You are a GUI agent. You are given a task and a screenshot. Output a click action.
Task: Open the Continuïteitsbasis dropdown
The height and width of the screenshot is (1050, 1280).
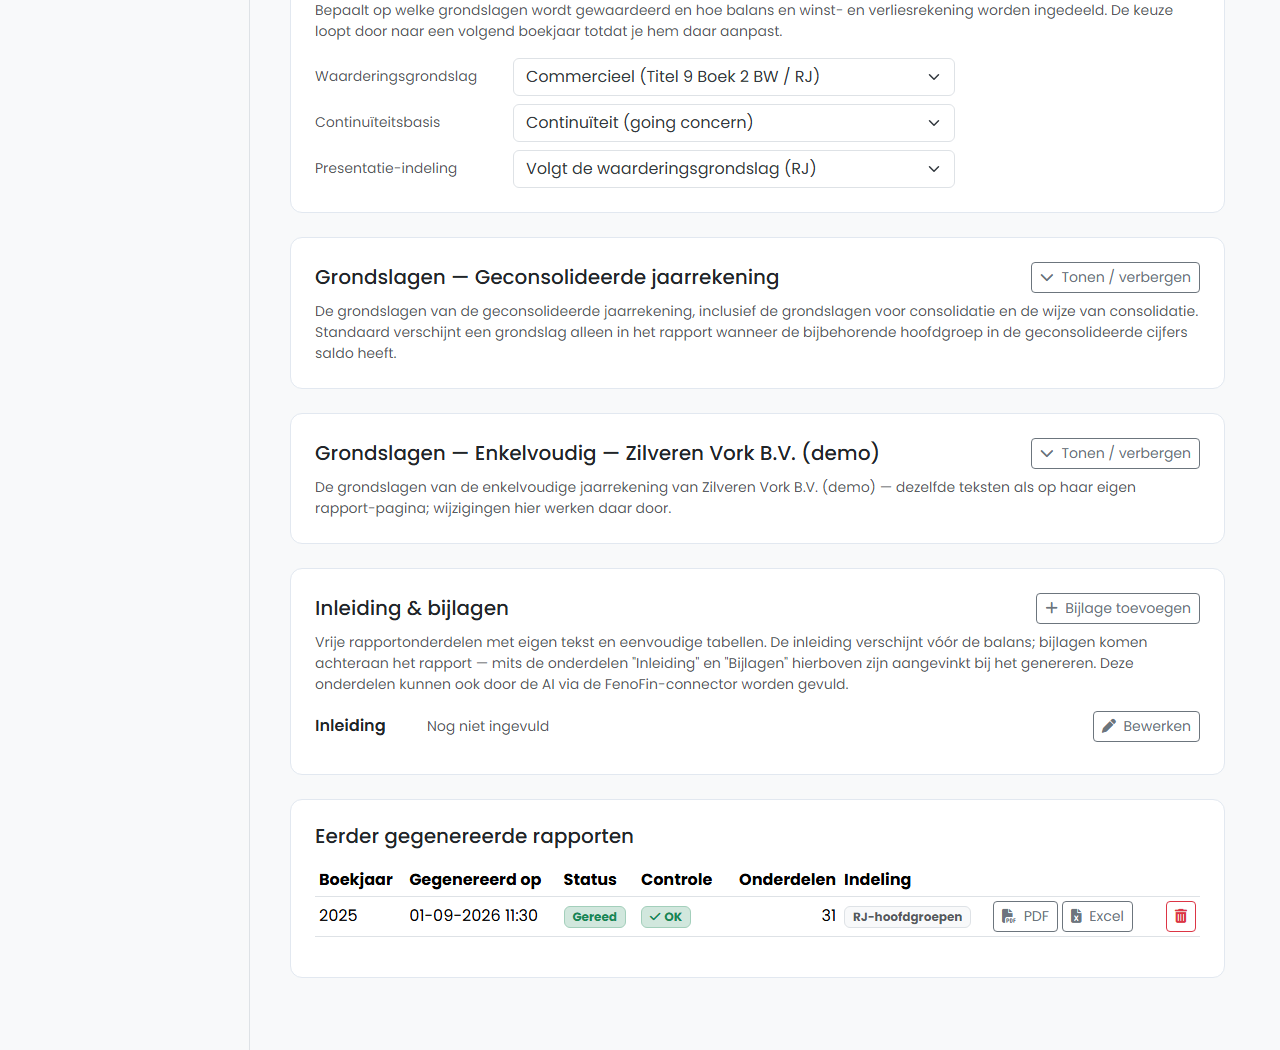(734, 123)
